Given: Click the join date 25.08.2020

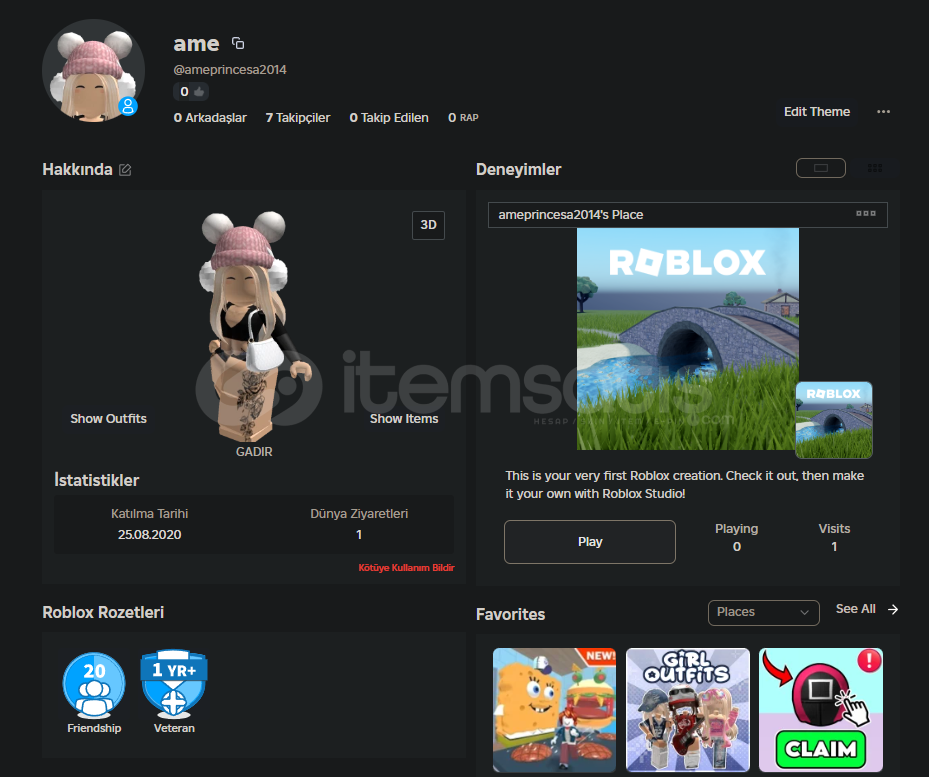Looking at the screenshot, I should [x=149, y=535].
